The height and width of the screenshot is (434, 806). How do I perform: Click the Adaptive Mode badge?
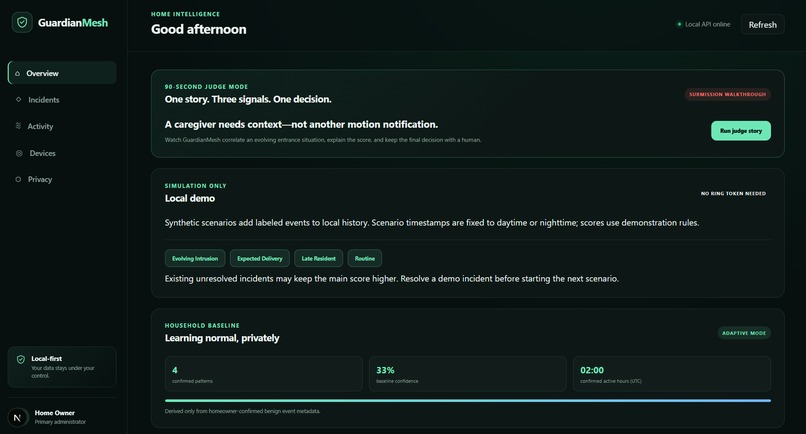click(744, 333)
